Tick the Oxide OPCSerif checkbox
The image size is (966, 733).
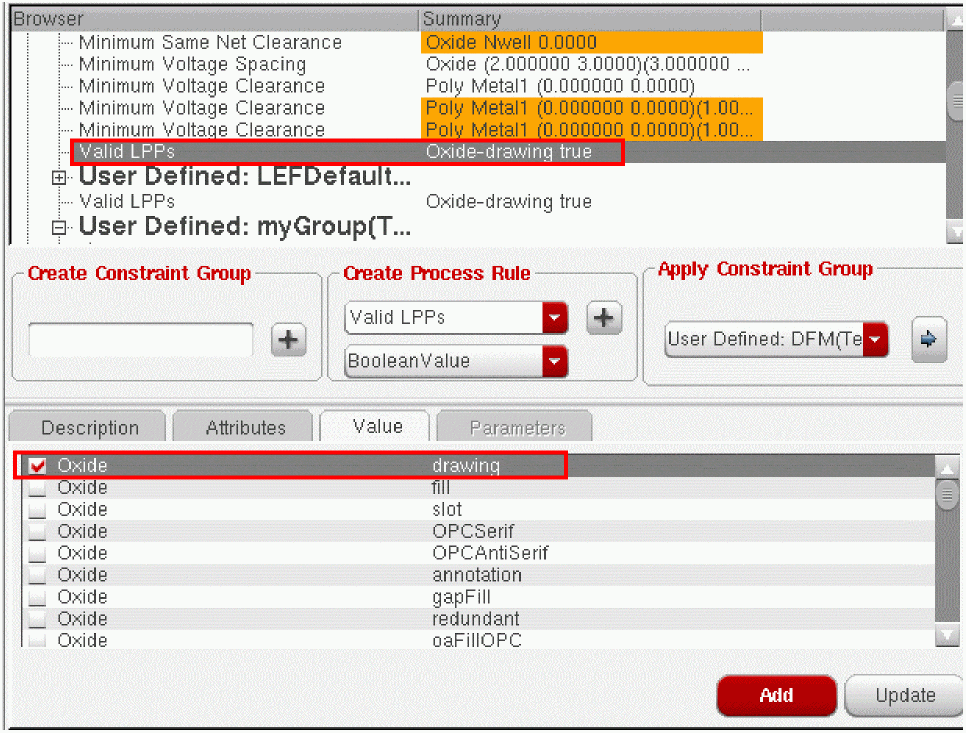(38, 532)
